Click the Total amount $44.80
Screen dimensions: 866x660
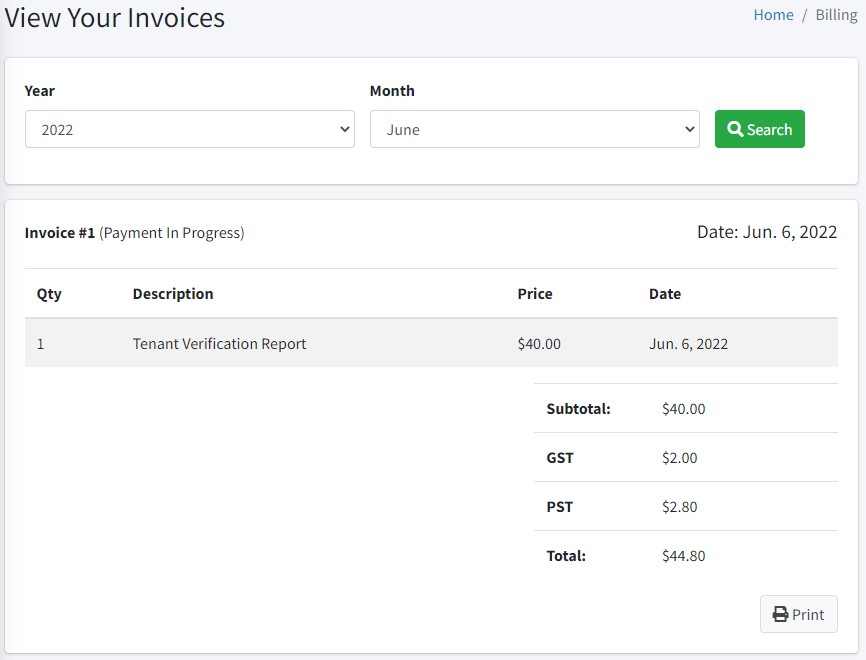click(684, 556)
